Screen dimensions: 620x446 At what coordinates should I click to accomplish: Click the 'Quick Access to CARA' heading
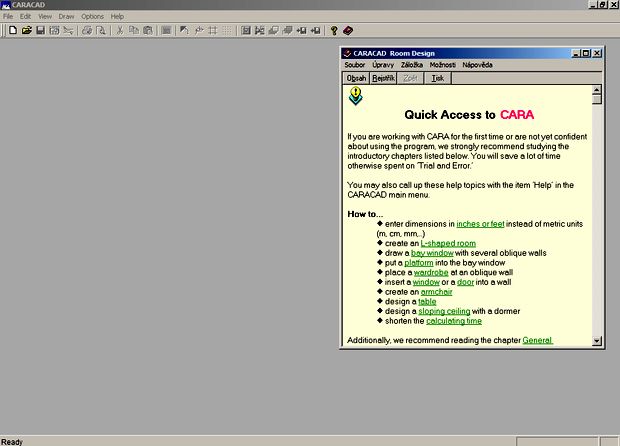(469, 115)
